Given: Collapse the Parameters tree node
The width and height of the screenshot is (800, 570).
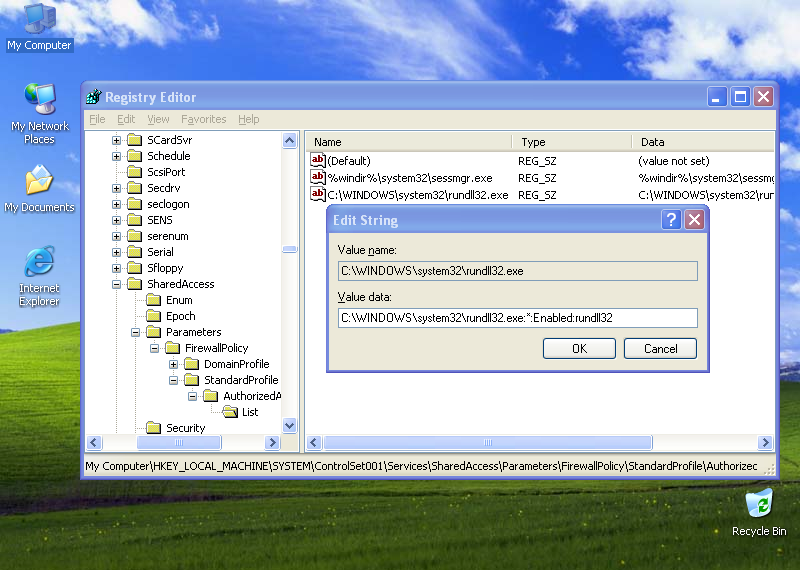Looking at the screenshot, I should pos(135,332).
